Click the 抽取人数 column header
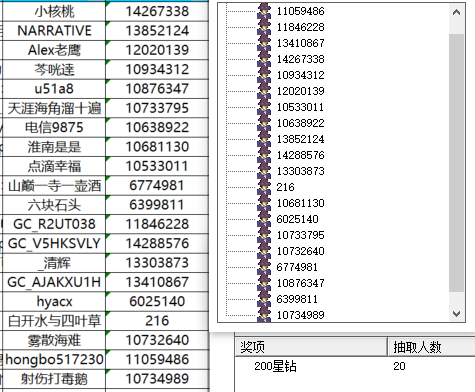 [x=431, y=347]
